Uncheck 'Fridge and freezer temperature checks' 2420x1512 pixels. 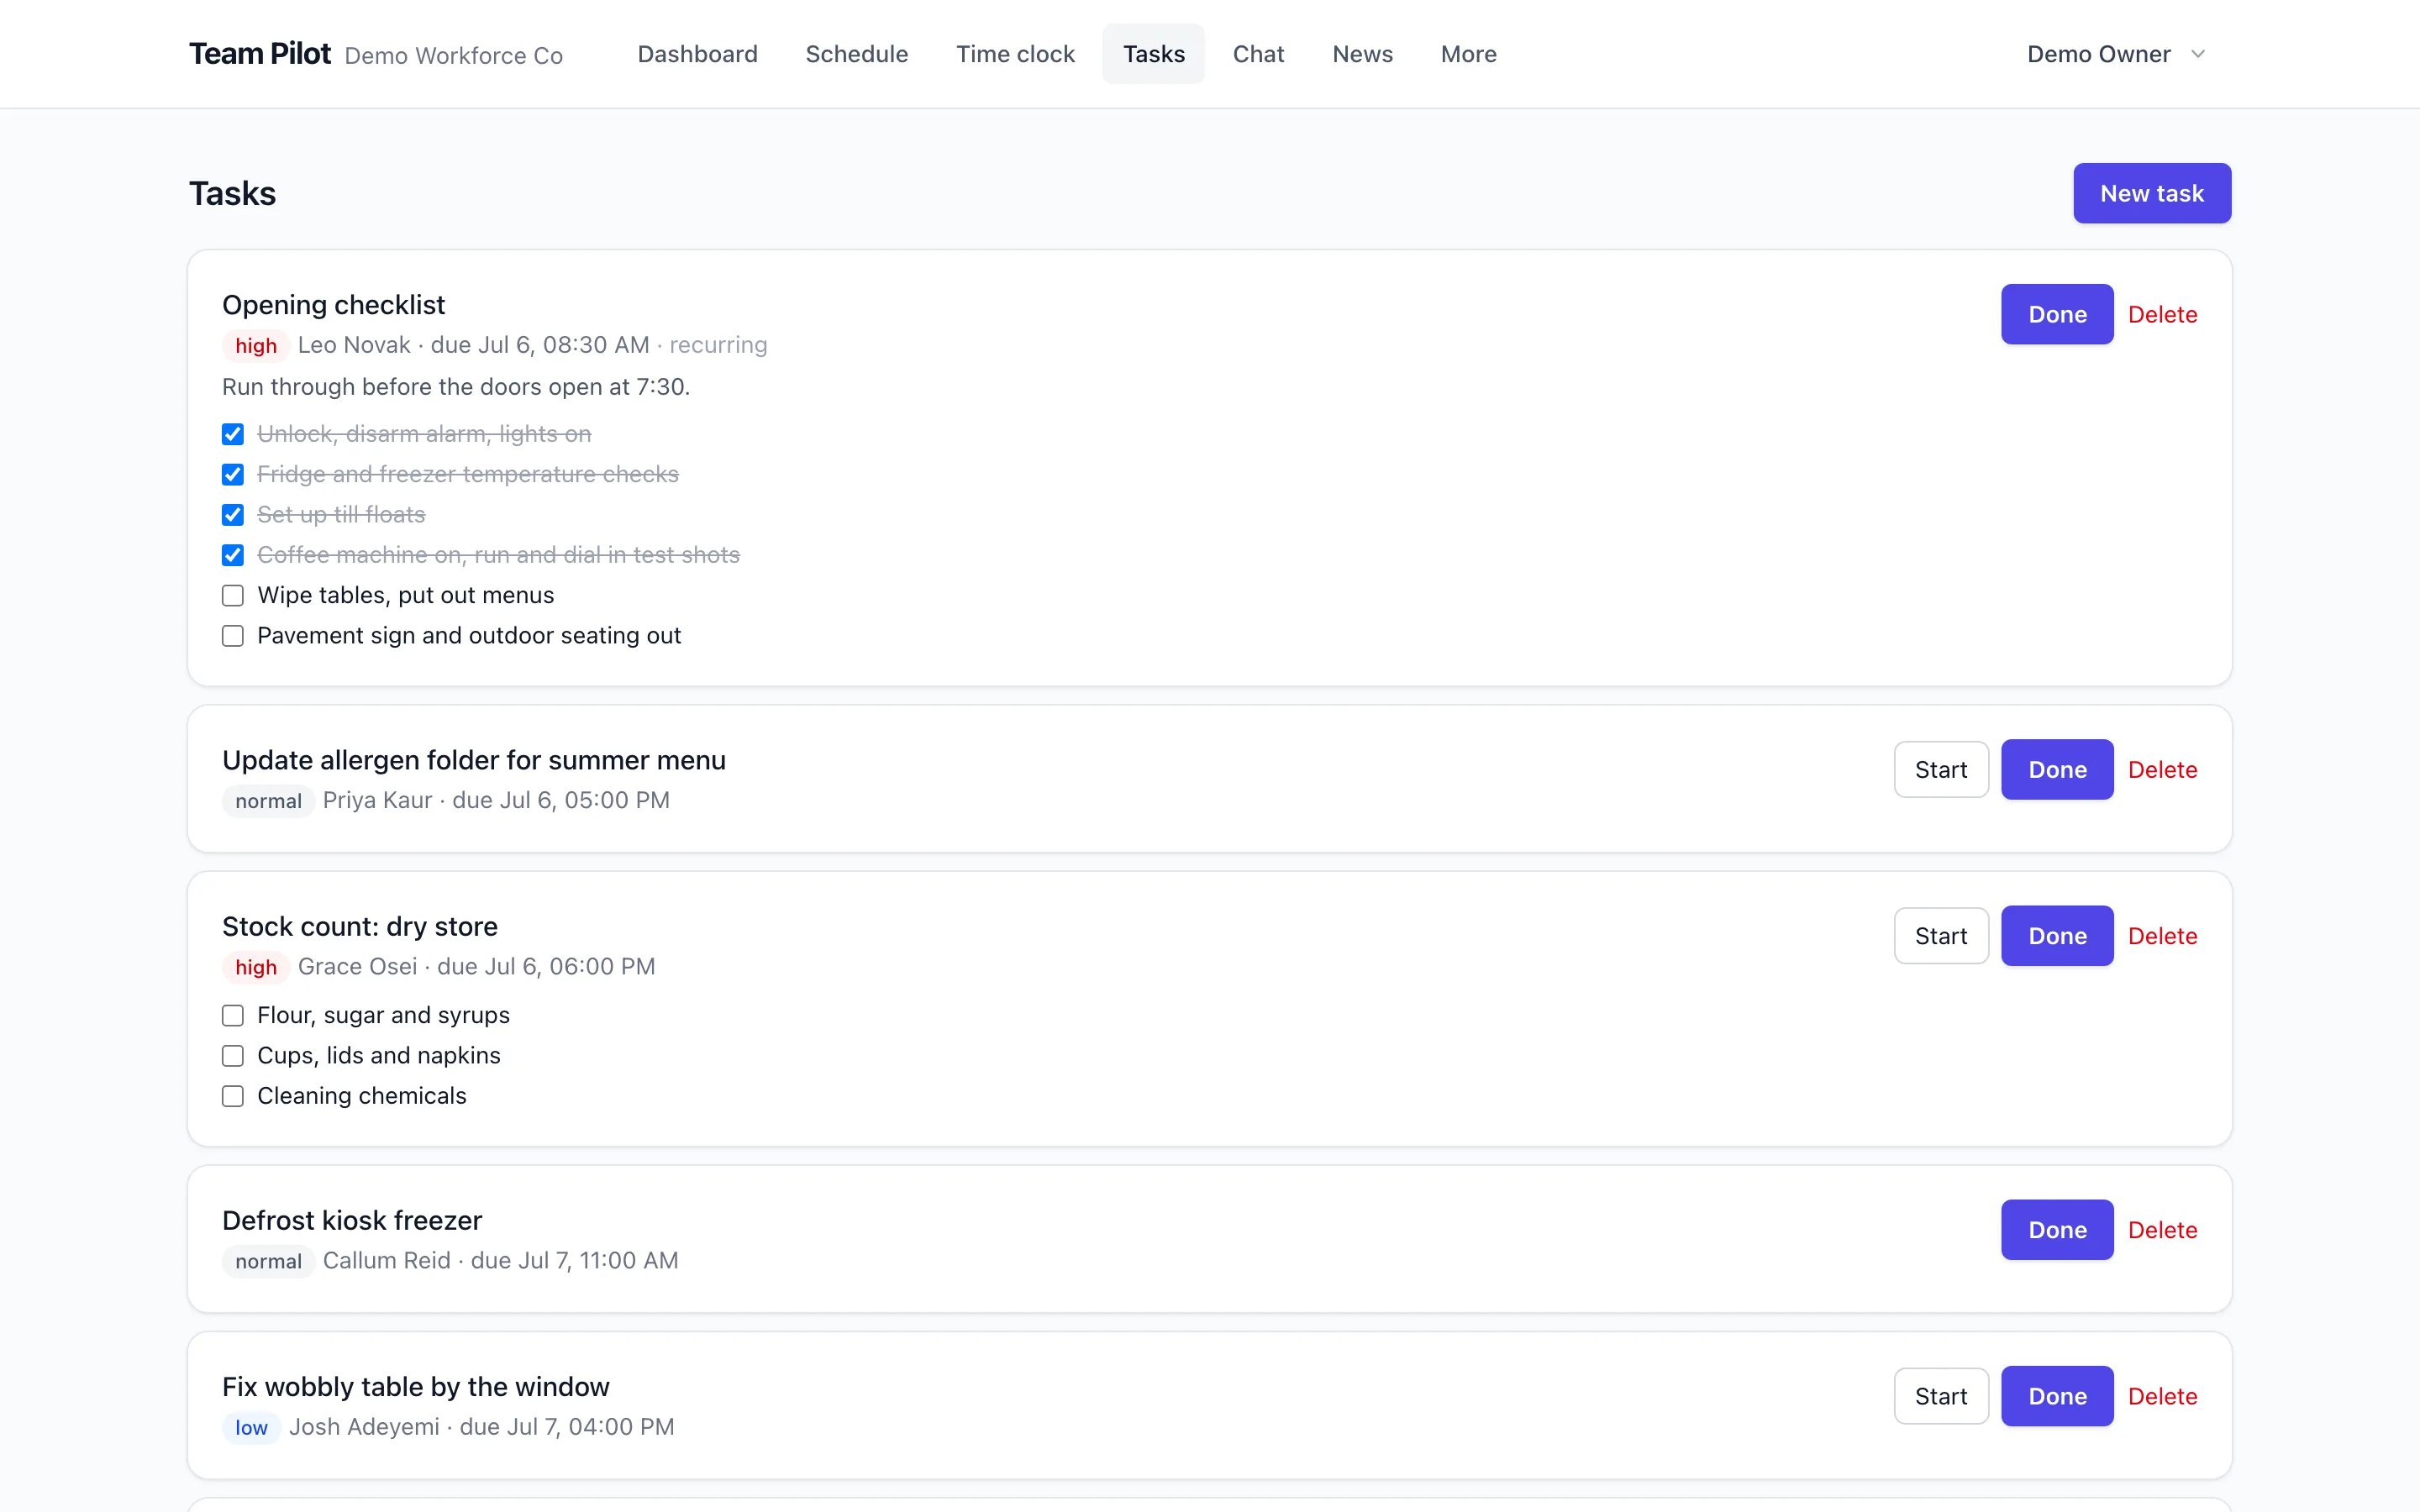point(233,474)
